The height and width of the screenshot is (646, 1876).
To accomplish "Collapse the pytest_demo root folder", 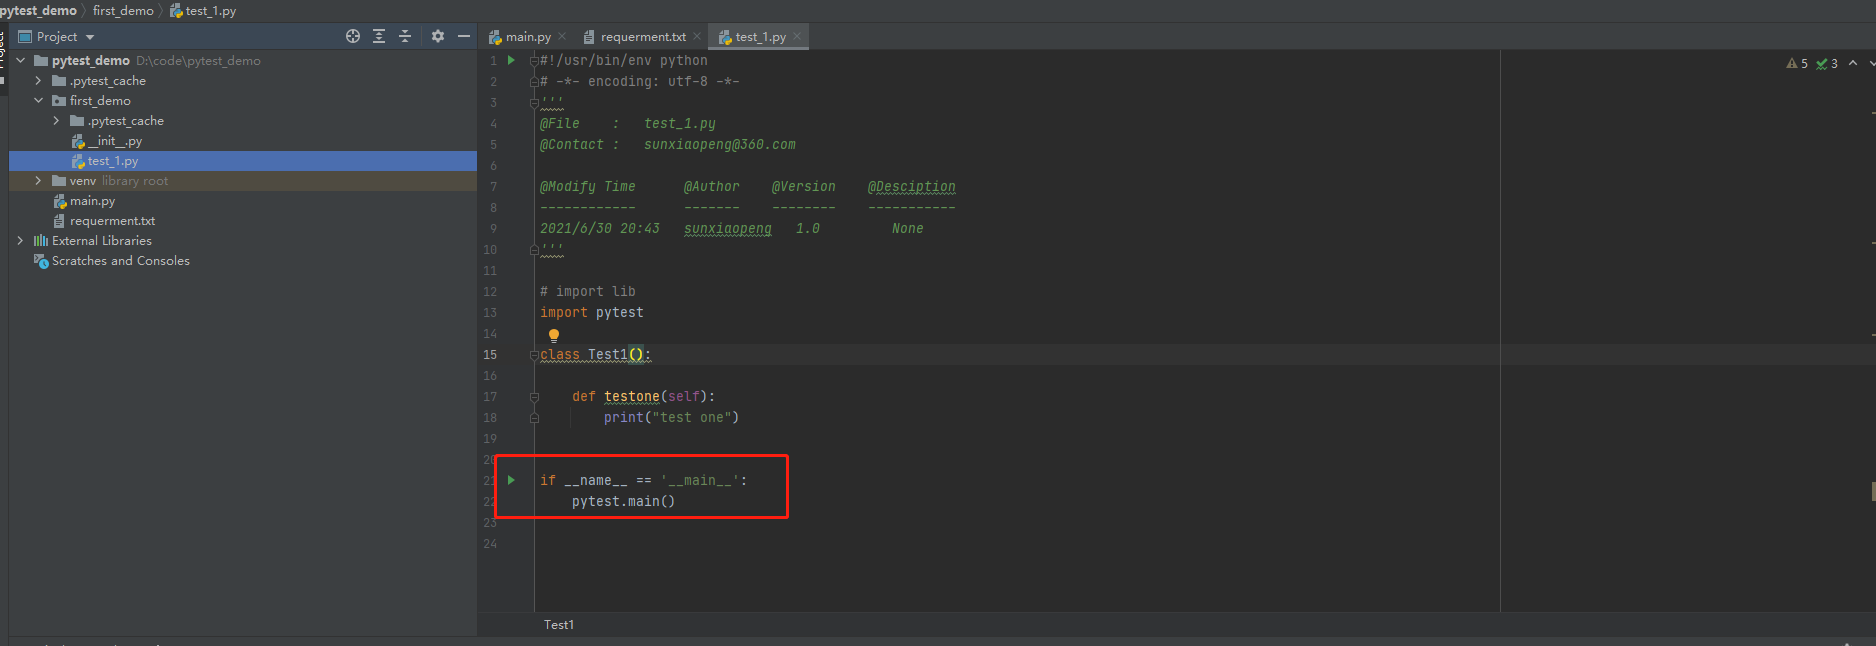I will click(21, 61).
